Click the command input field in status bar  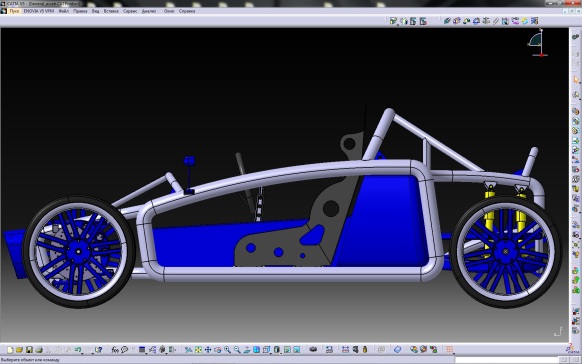coord(507,360)
